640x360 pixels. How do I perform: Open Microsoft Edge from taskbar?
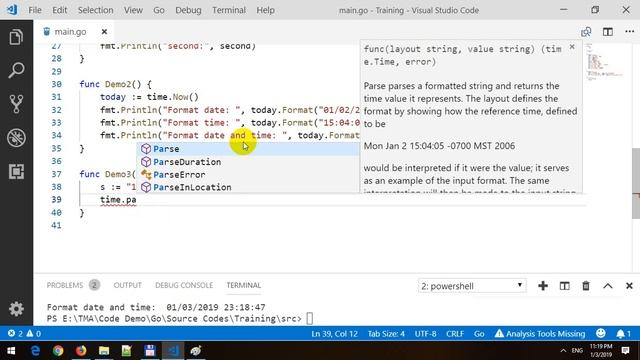point(35,351)
